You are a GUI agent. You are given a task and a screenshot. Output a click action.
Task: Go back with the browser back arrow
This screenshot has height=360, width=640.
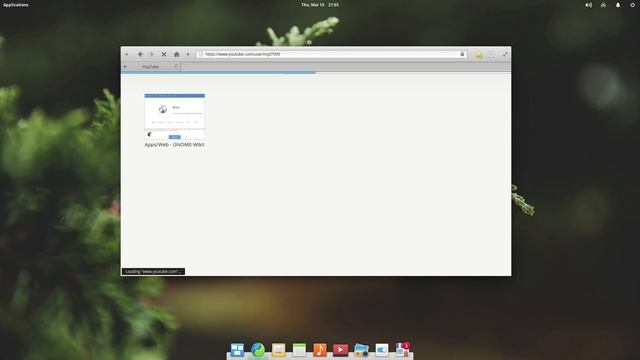140,54
